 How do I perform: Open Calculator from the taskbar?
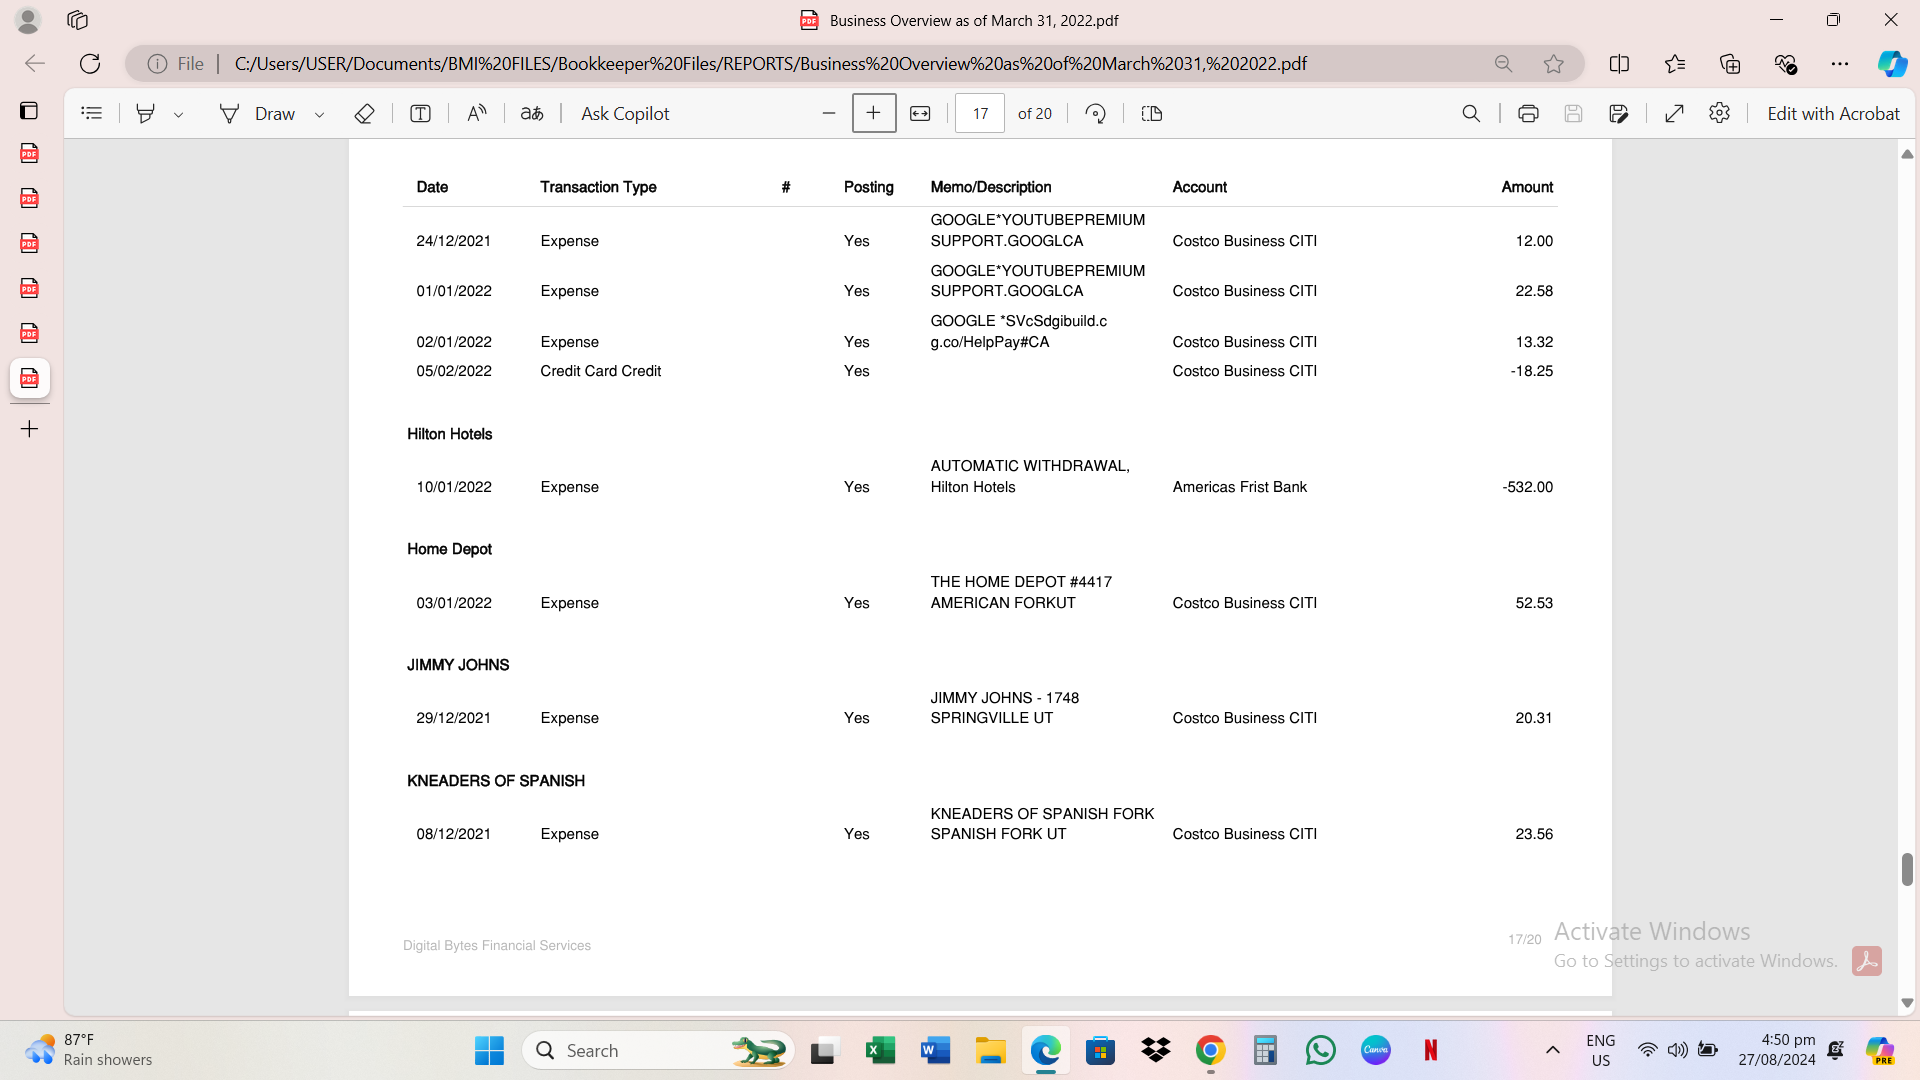(x=1265, y=1051)
